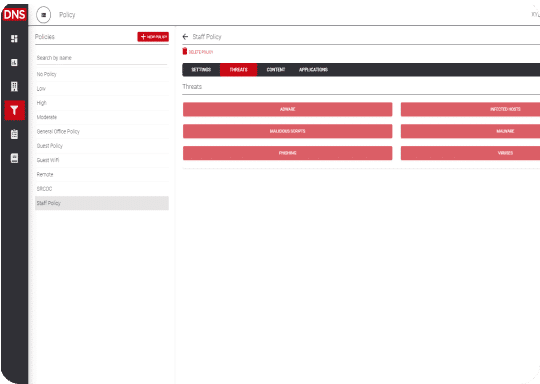Switch to the Content tab
Viewport: 540px width, 384px height.
(x=276, y=70)
